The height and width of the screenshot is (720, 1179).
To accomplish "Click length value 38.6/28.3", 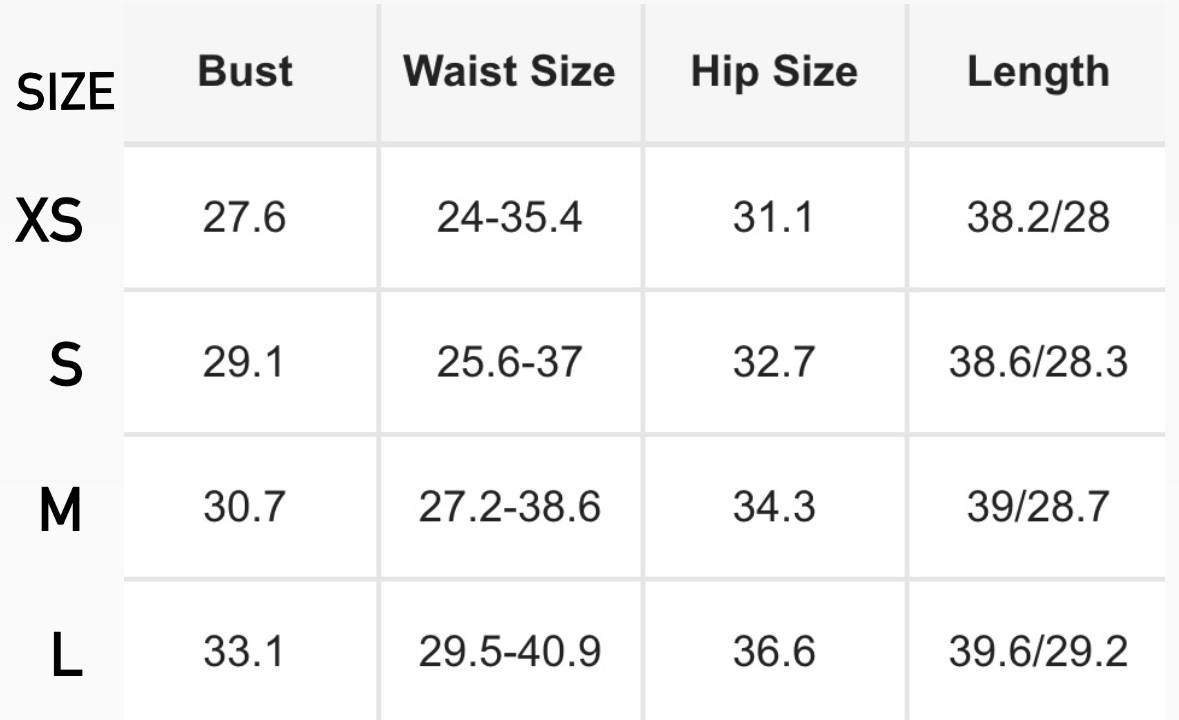I will [x=1038, y=362].
